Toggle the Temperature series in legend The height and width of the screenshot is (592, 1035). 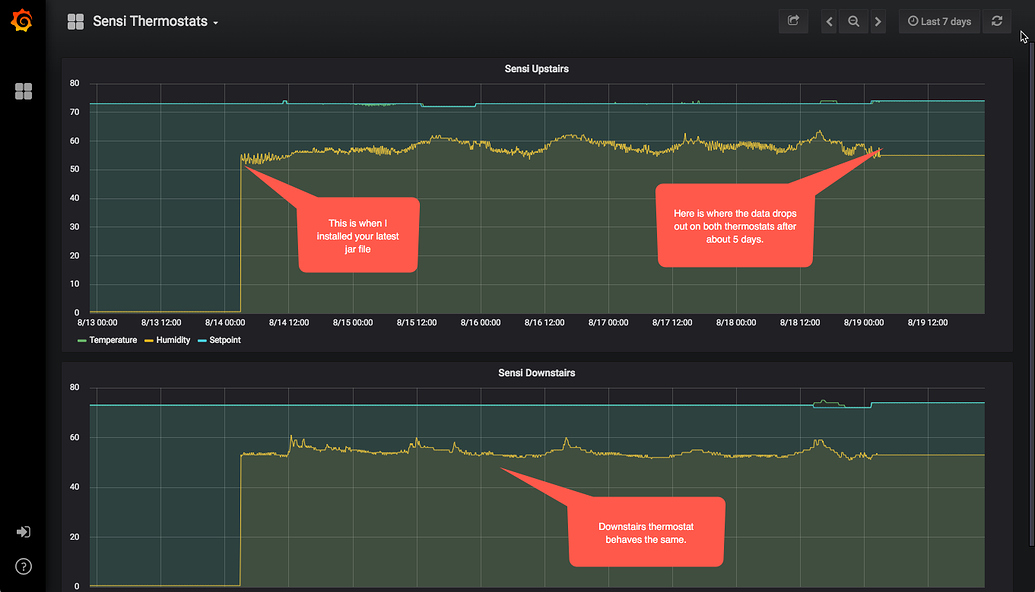point(112,340)
